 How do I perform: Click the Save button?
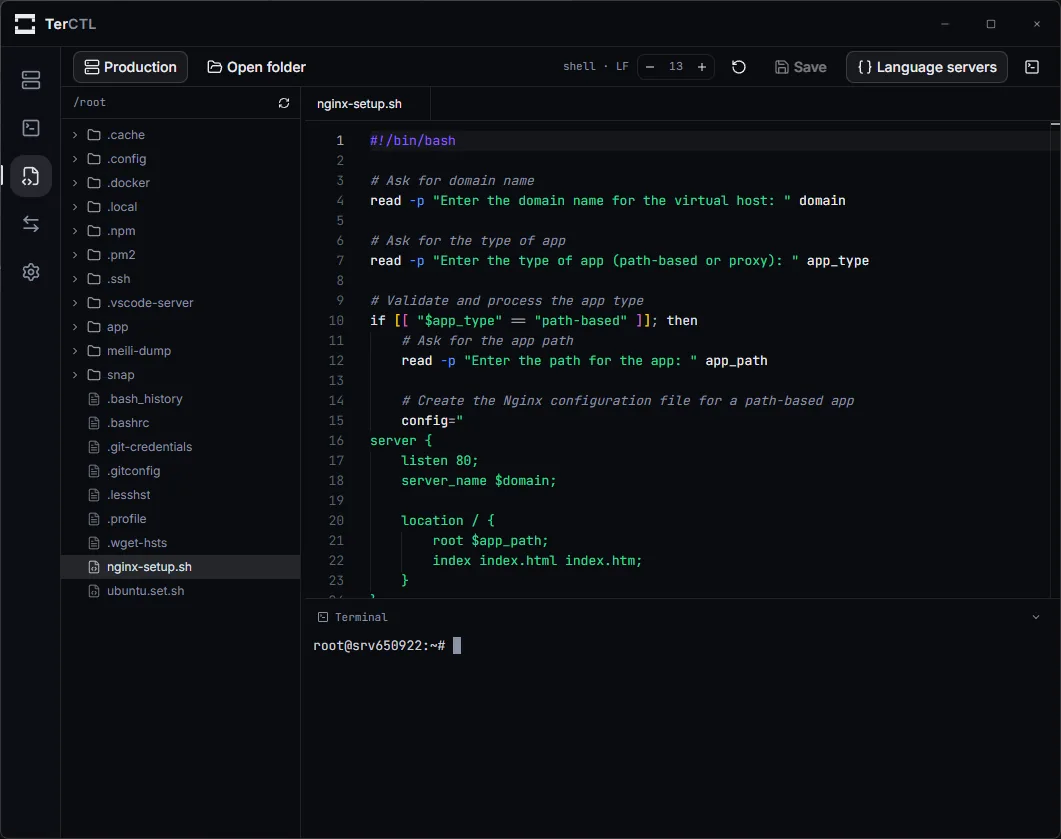pyautogui.click(x=800, y=67)
